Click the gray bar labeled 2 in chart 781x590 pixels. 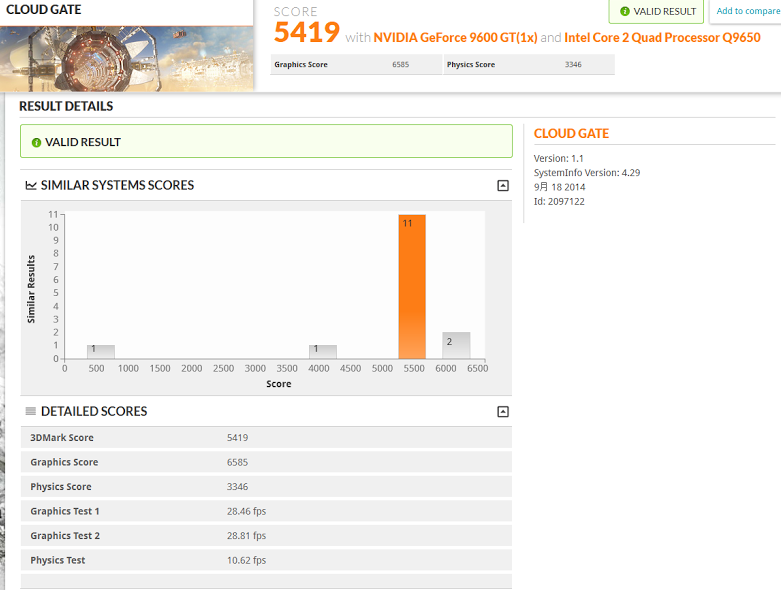pos(456,345)
